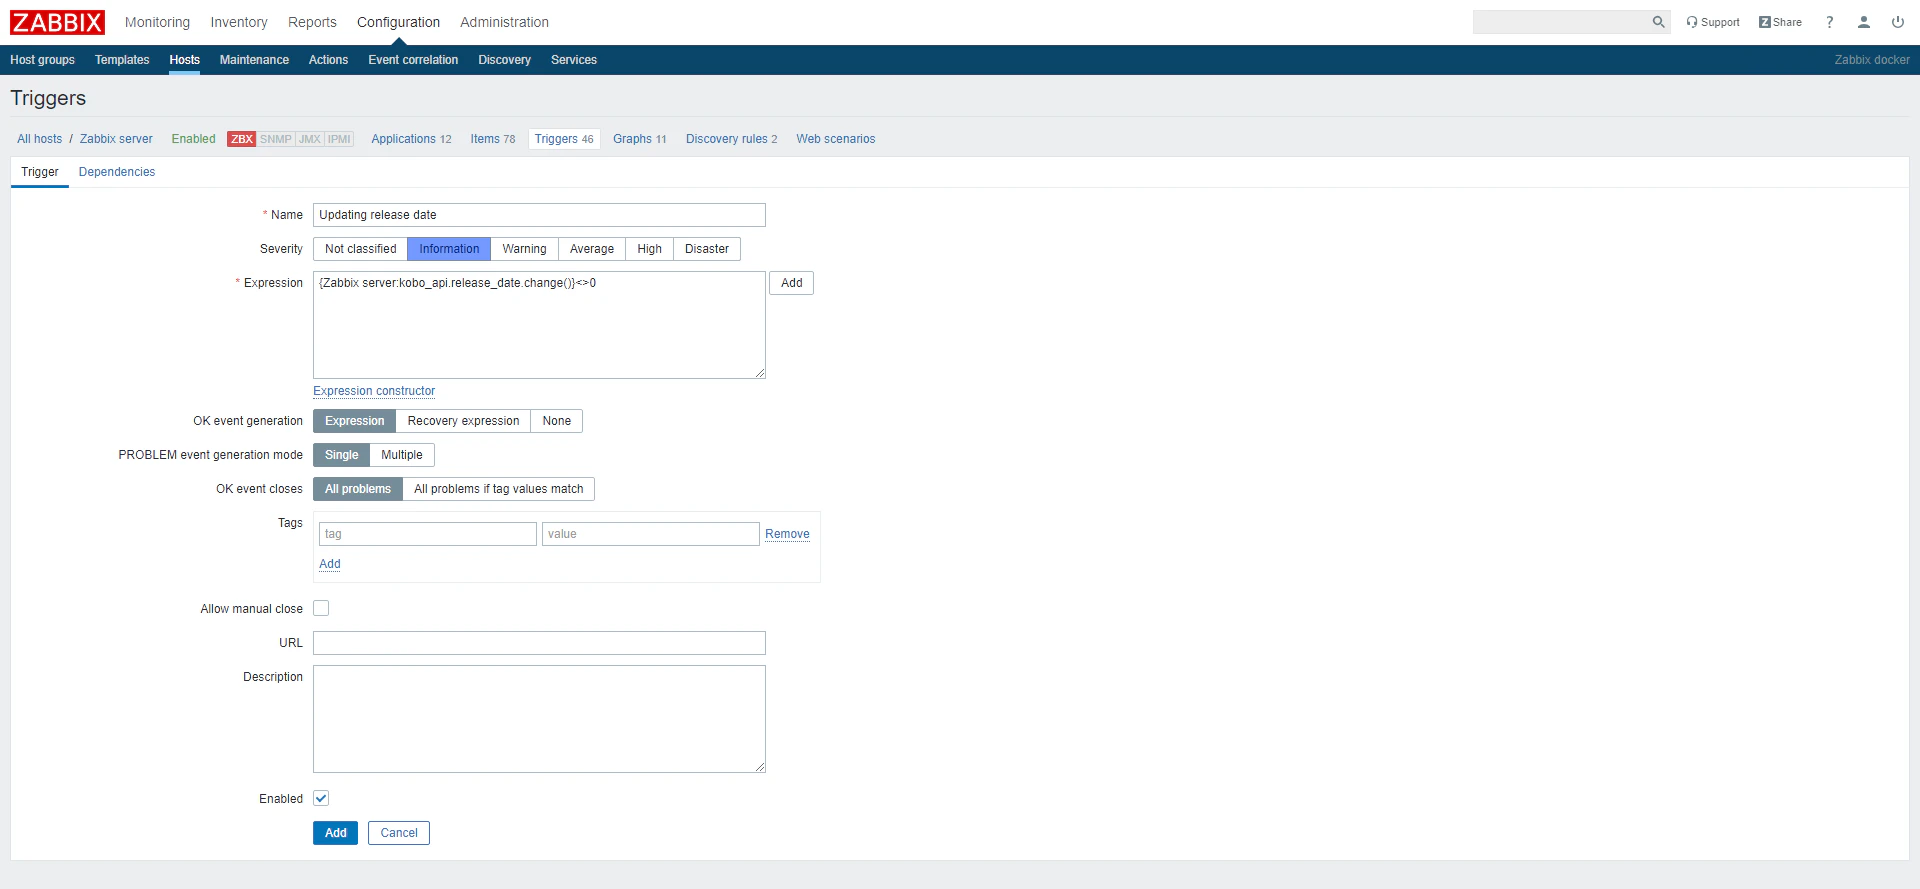Select All problems if tag values match

tap(498, 489)
